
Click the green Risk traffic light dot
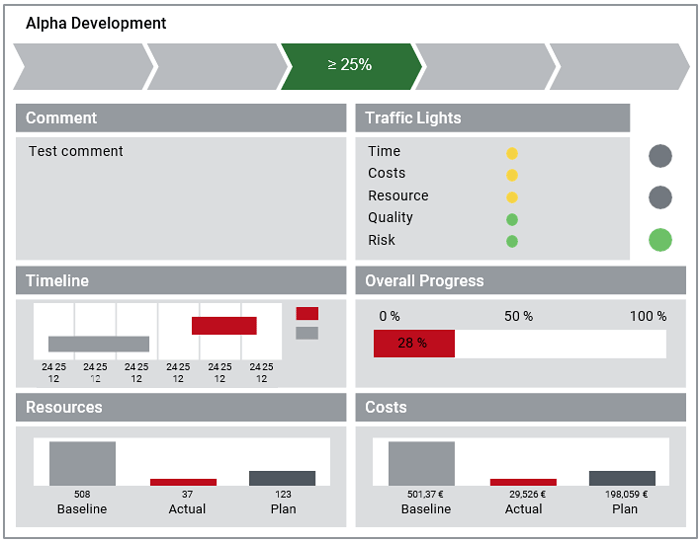pyautogui.click(x=512, y=242)
